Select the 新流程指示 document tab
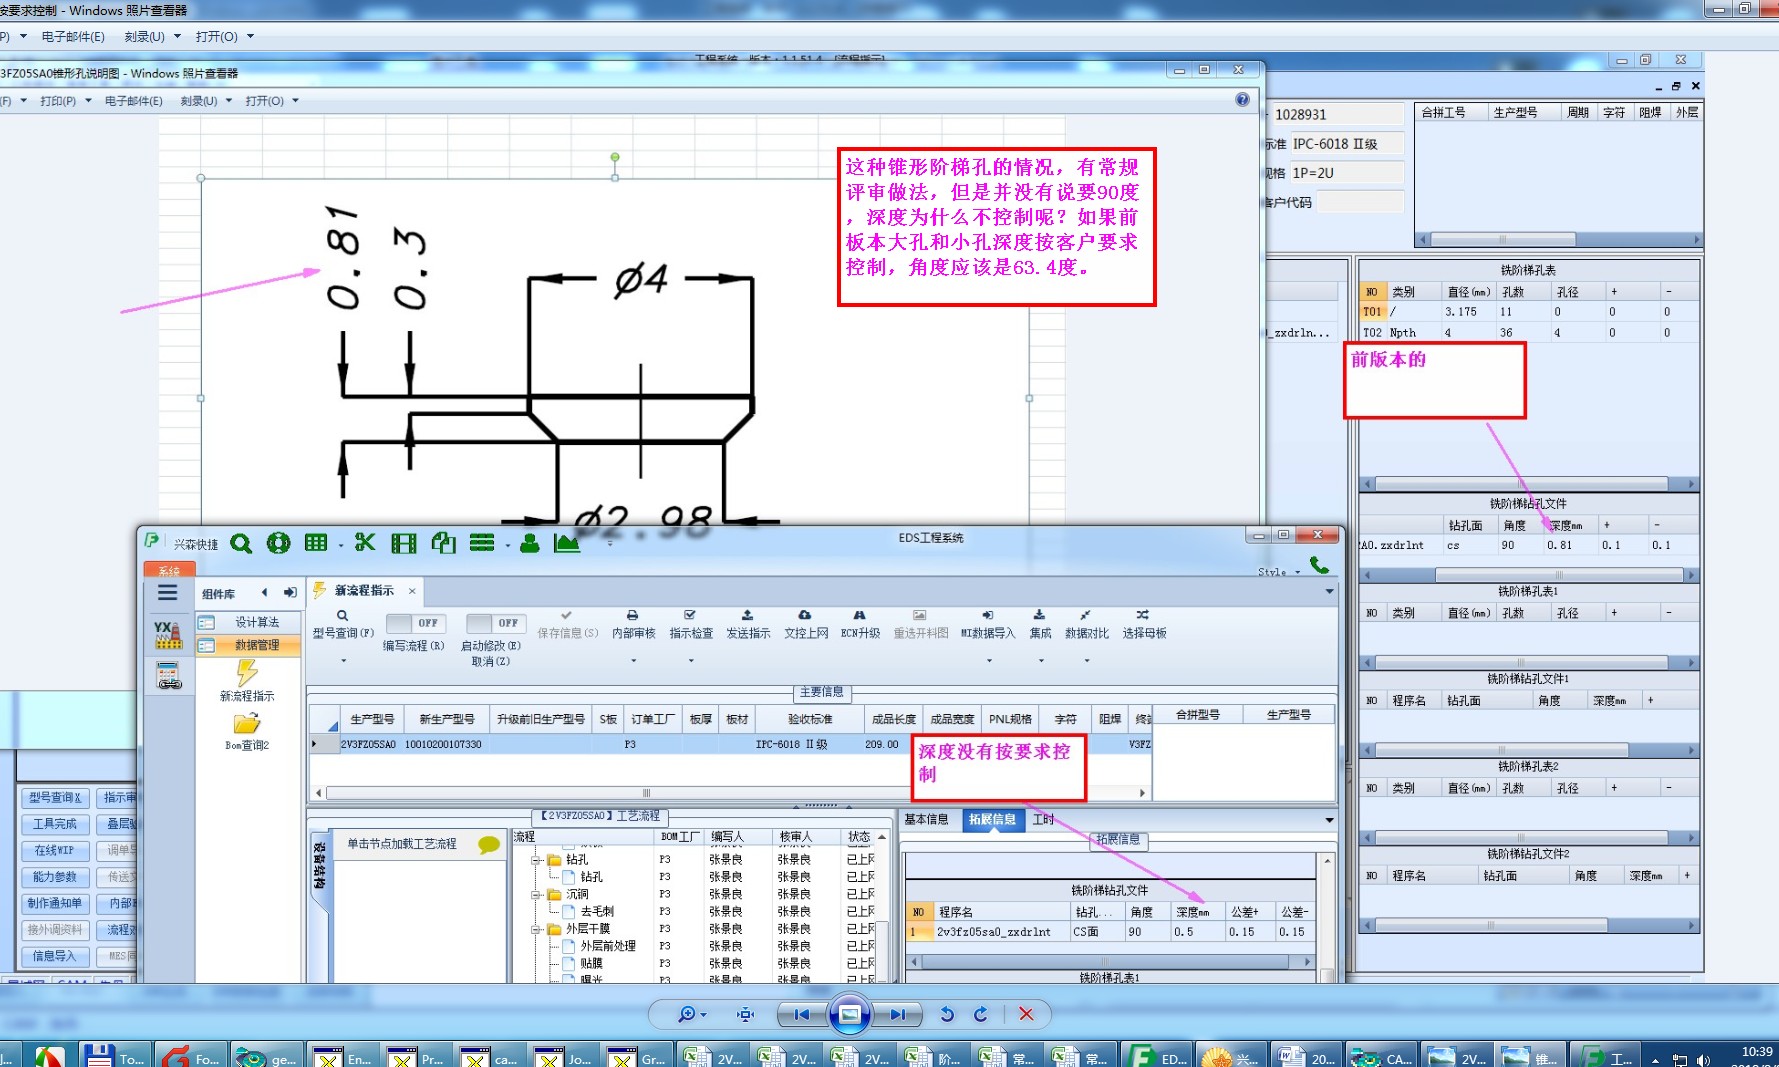Image resolution: width=1779 pixels, height=1067 pixels. (x=363, y=590)
